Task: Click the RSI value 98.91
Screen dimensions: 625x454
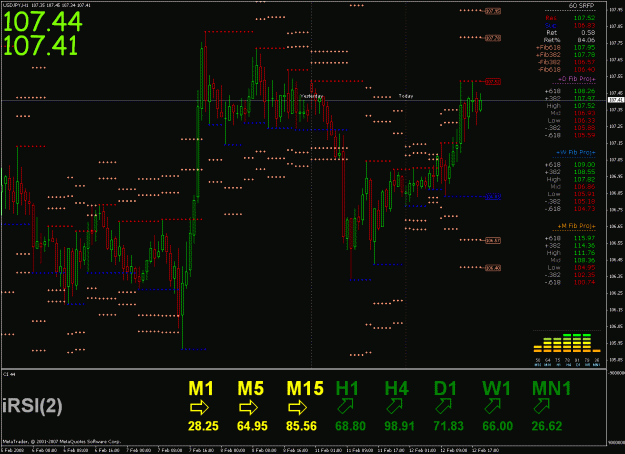Action: coord(399,426)
